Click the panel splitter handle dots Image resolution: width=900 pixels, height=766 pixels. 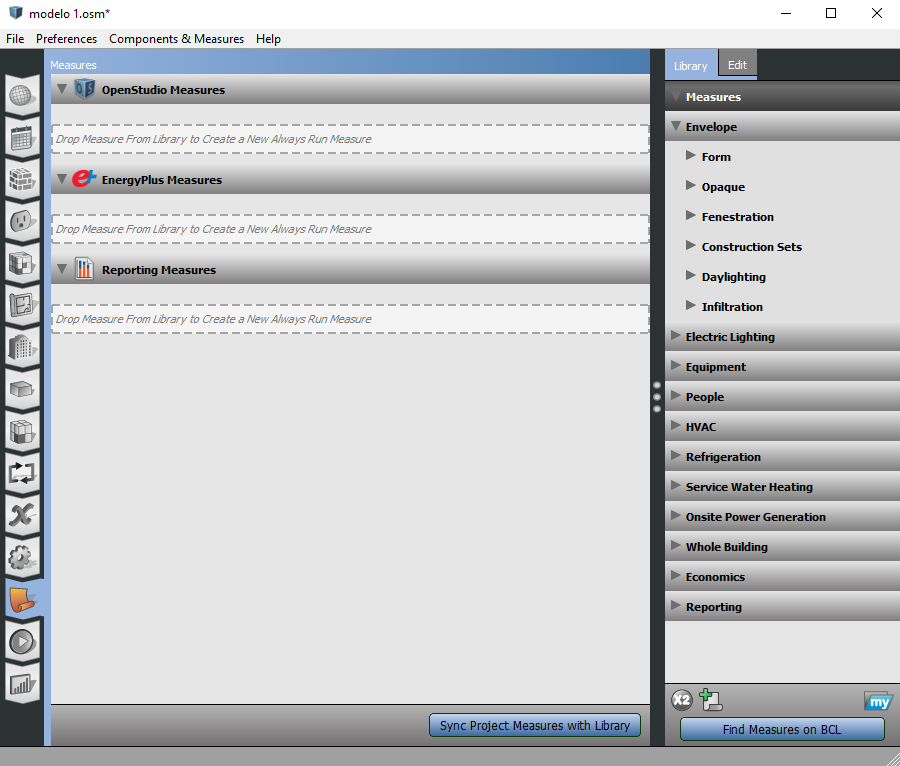[657, 396]
